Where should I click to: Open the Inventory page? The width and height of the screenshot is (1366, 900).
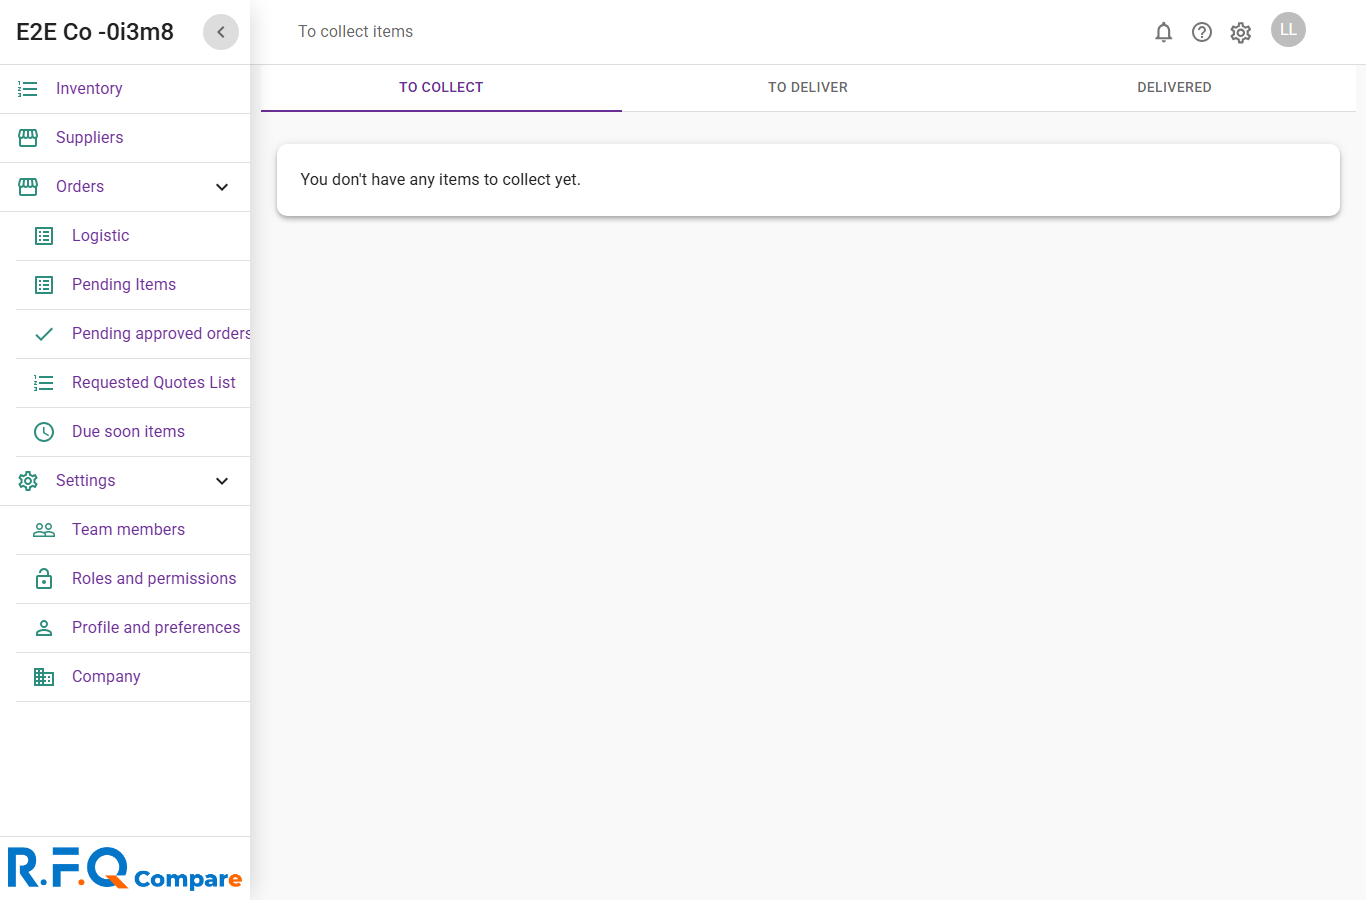(89, 89)
